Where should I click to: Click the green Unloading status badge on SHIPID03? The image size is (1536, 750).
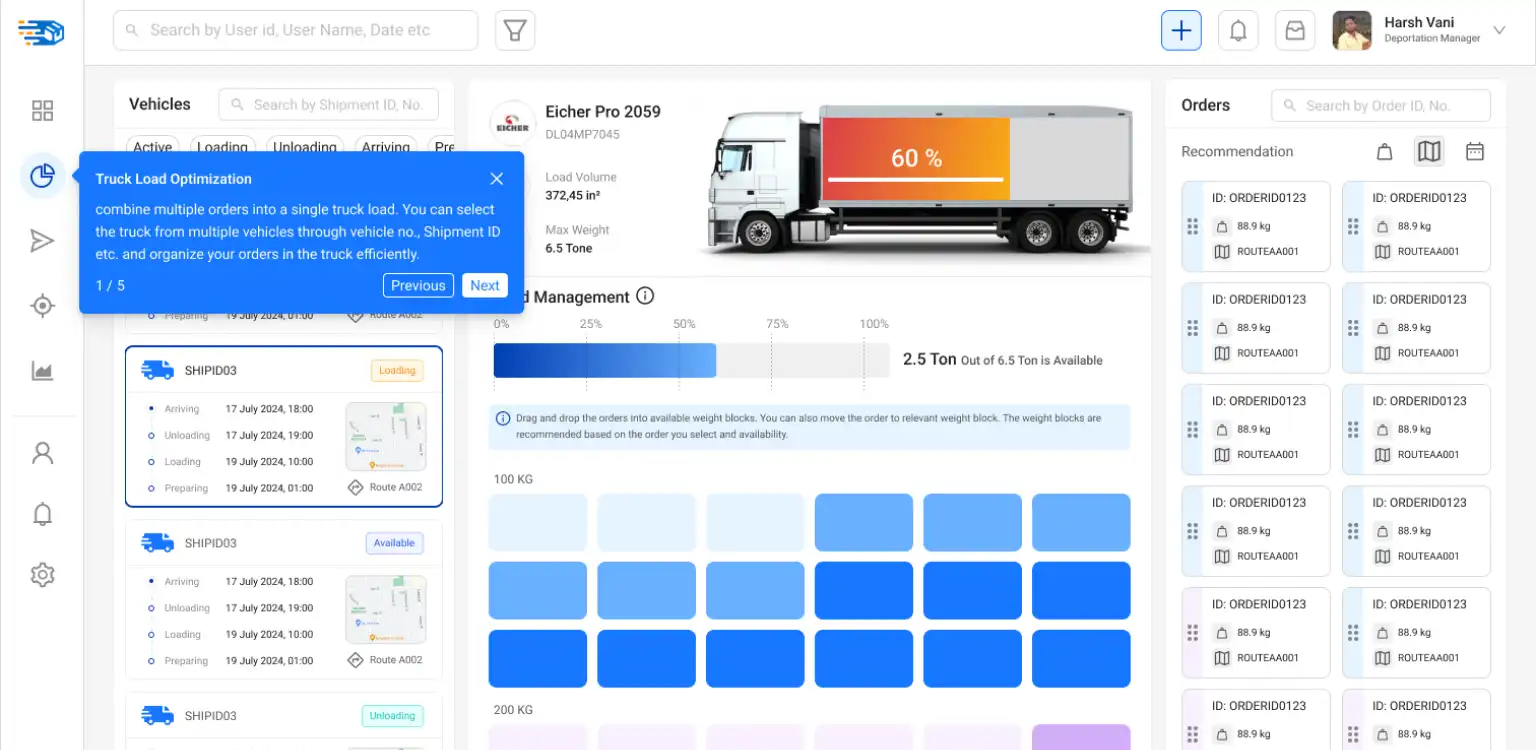click(x=392, y=716)
